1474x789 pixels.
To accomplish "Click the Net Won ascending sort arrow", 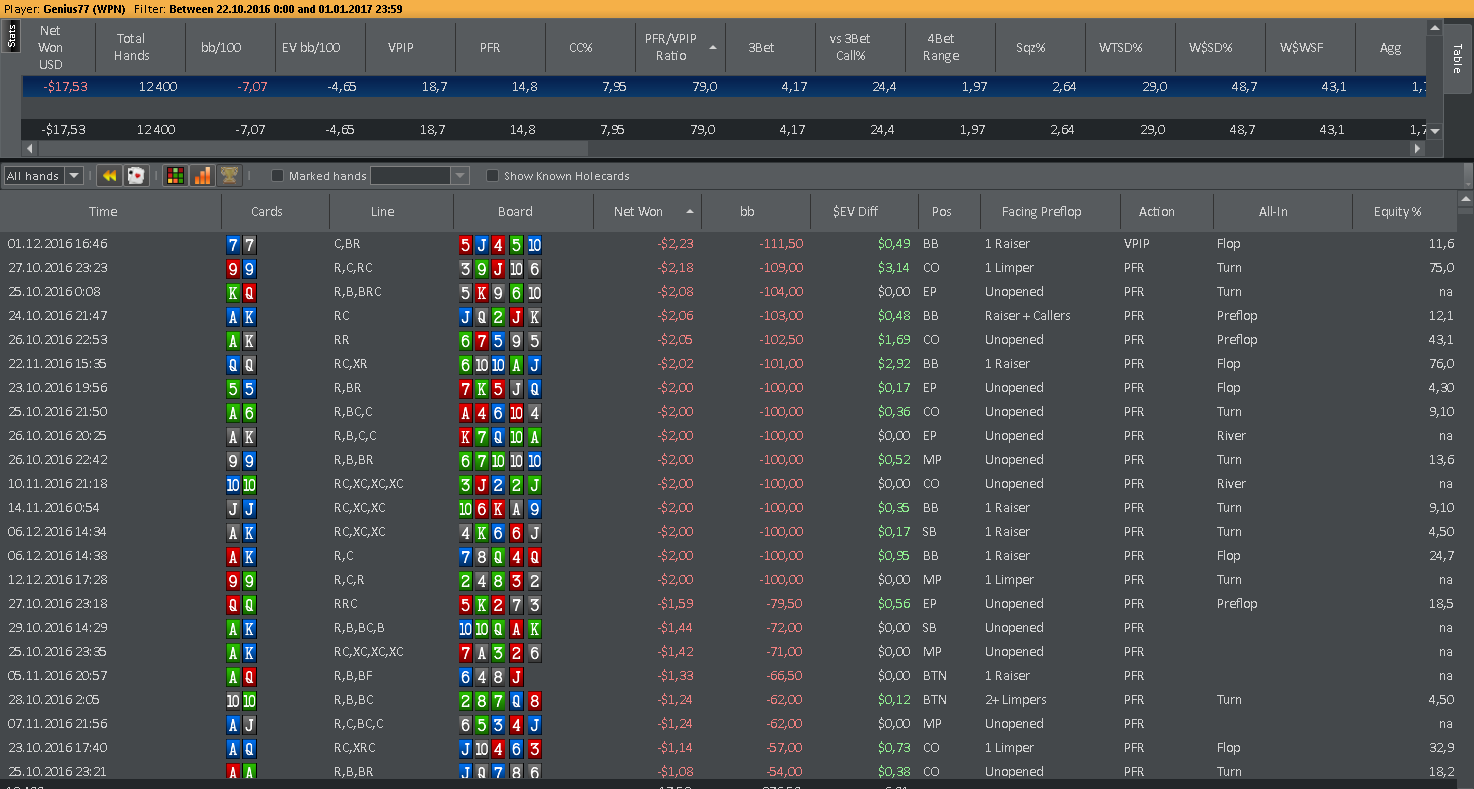I will (x=689, y=211).
